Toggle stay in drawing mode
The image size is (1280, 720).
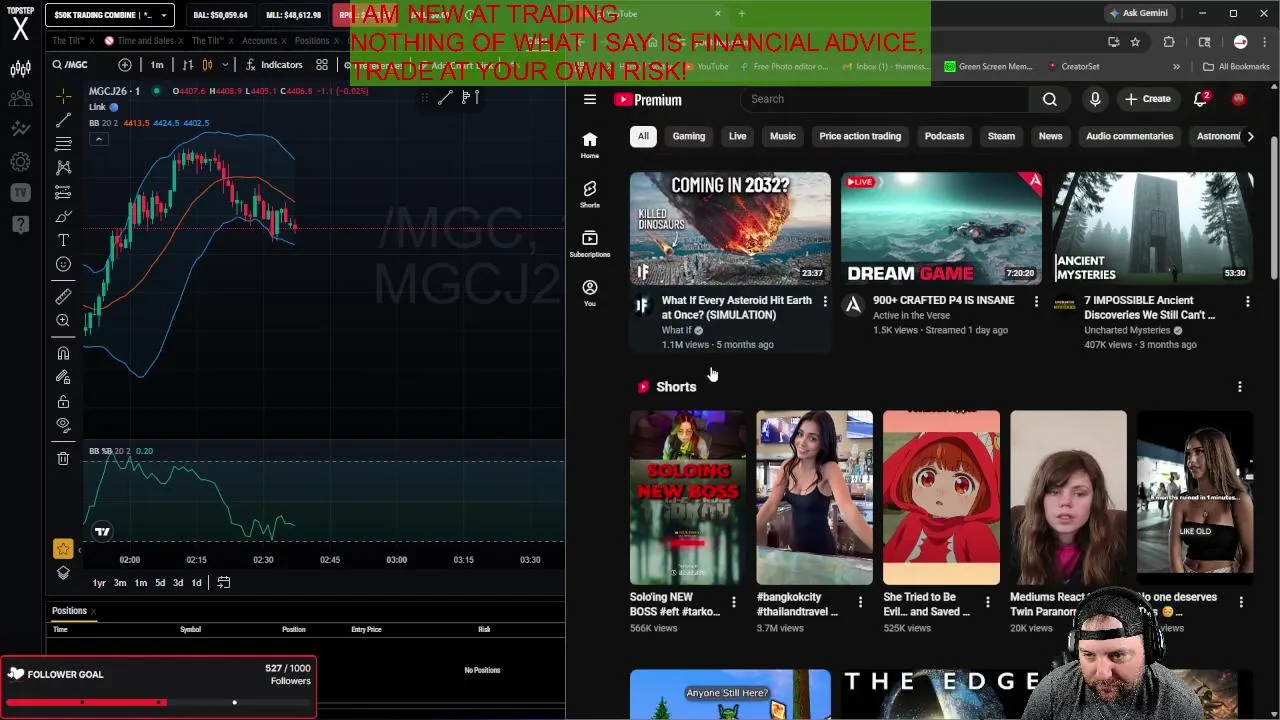coord(63,377)
